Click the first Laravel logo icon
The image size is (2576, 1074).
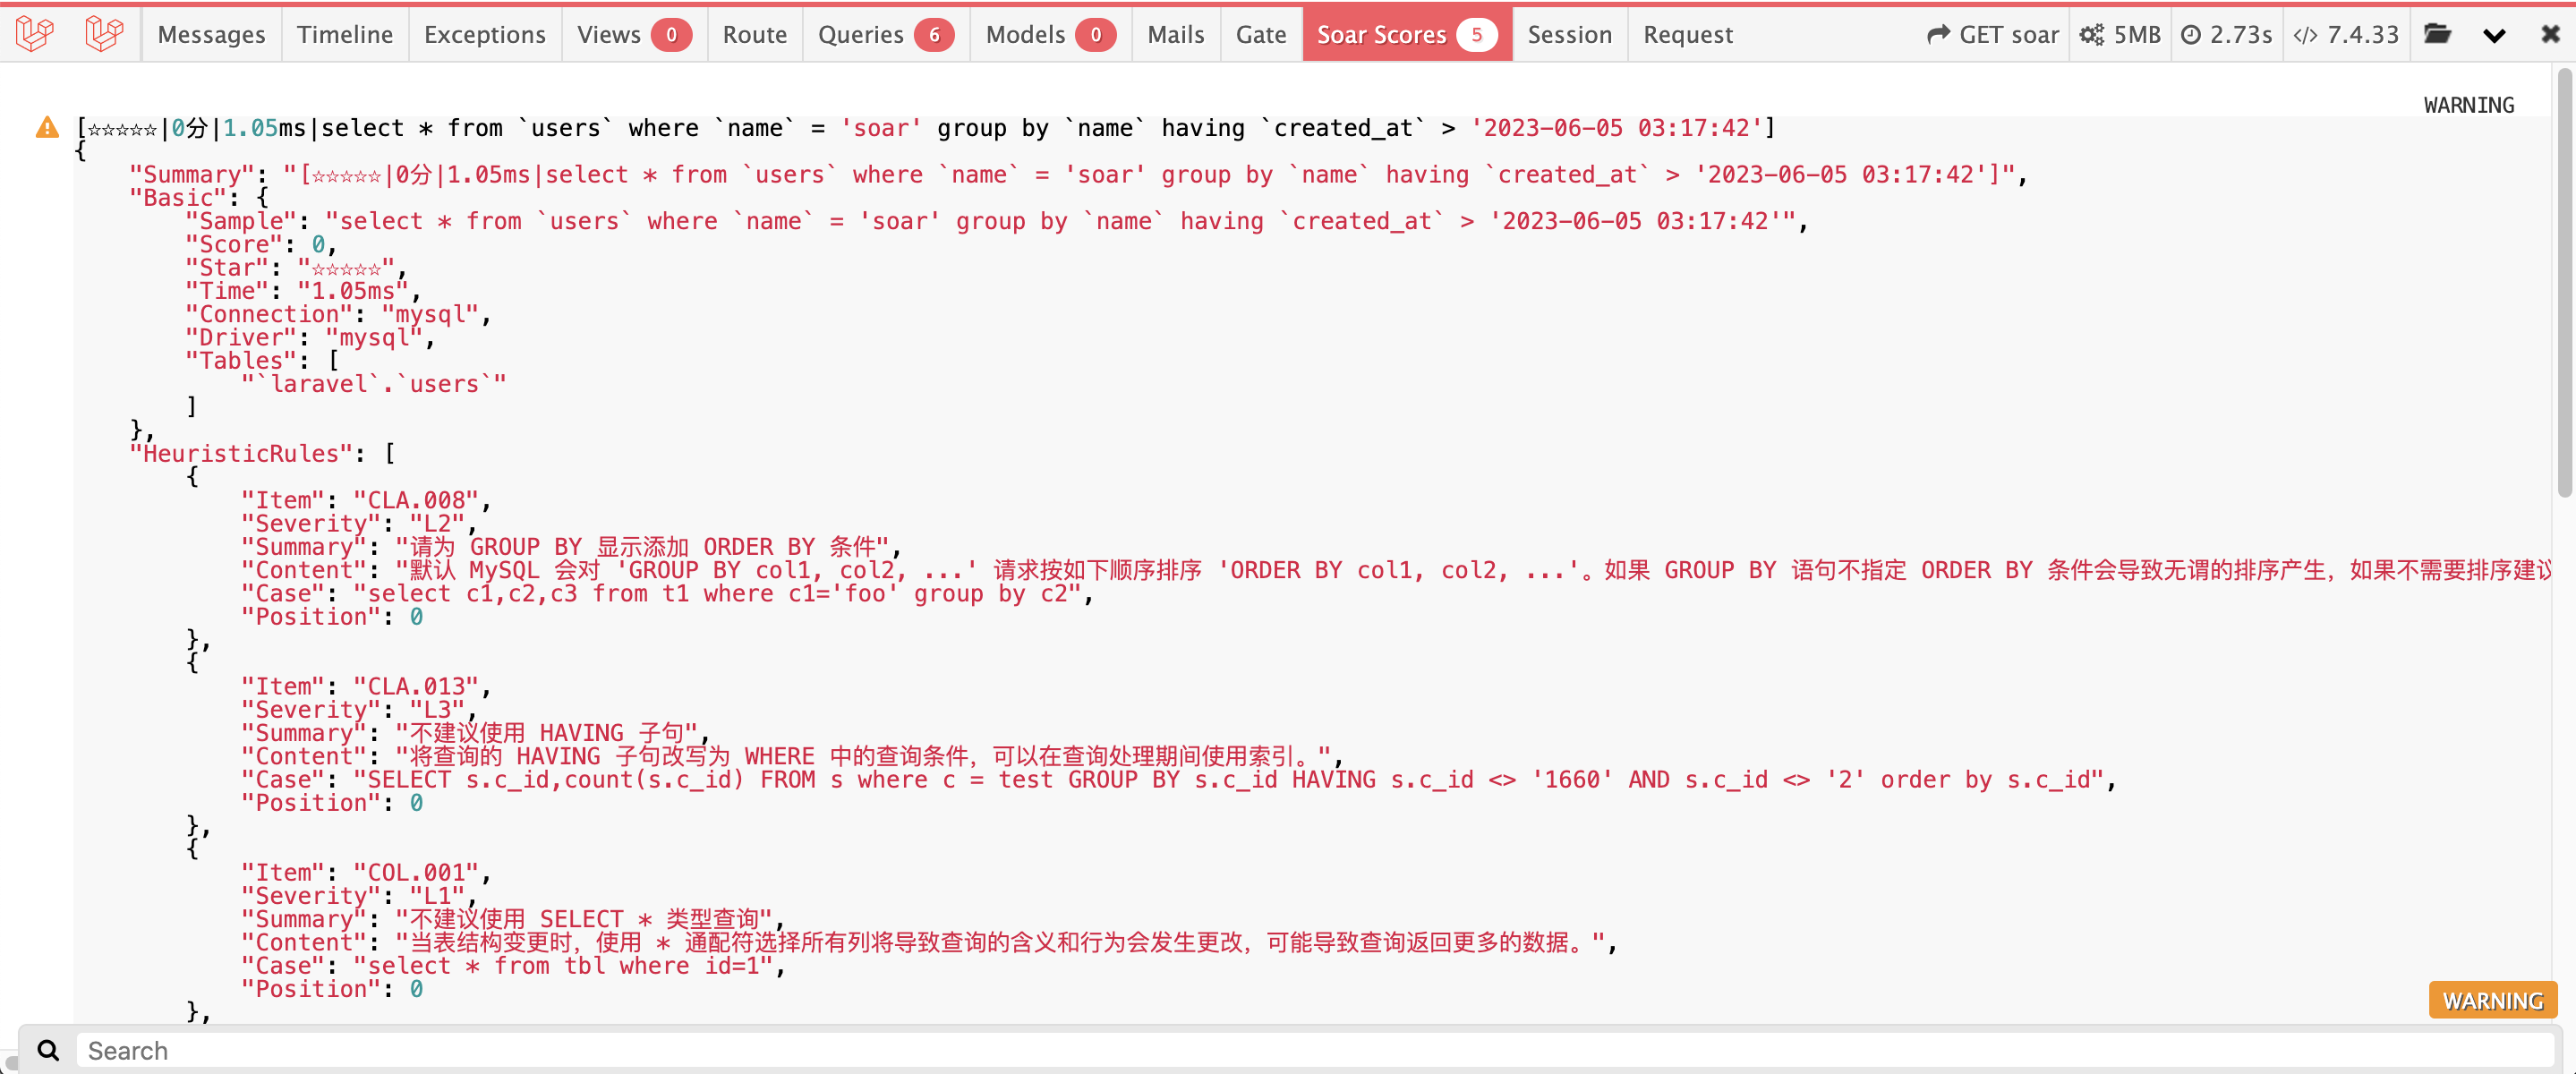[x=35, y=34]
